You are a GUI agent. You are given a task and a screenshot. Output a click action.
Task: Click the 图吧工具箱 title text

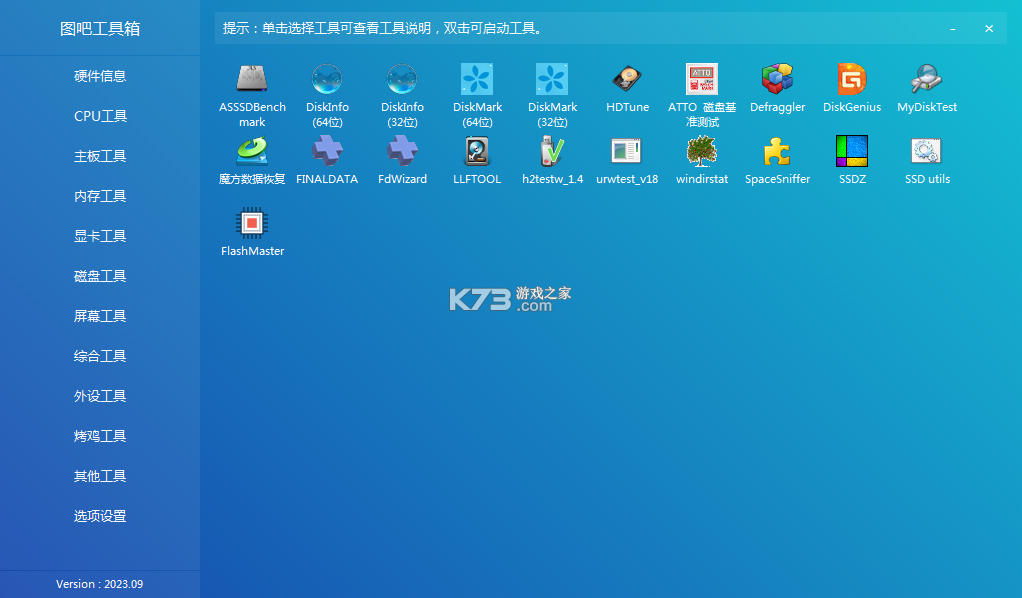point(100,29)
